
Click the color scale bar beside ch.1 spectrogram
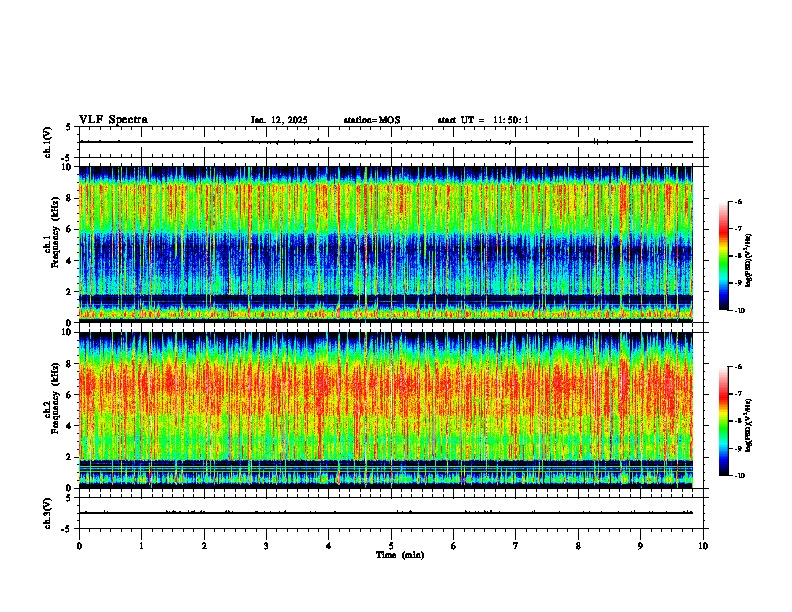pyautogui.click(x=724, y=256)
